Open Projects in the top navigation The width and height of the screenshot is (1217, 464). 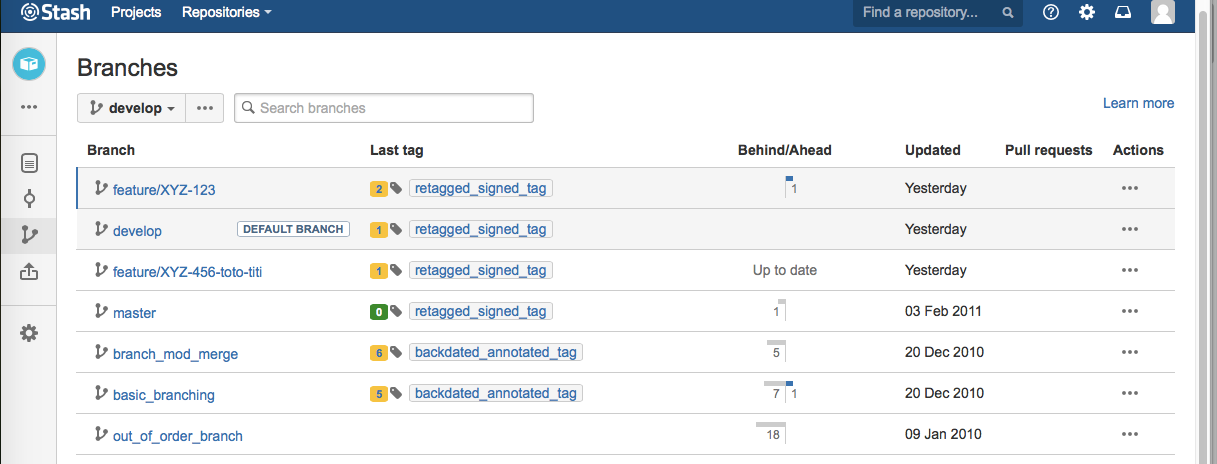(137, 13)
